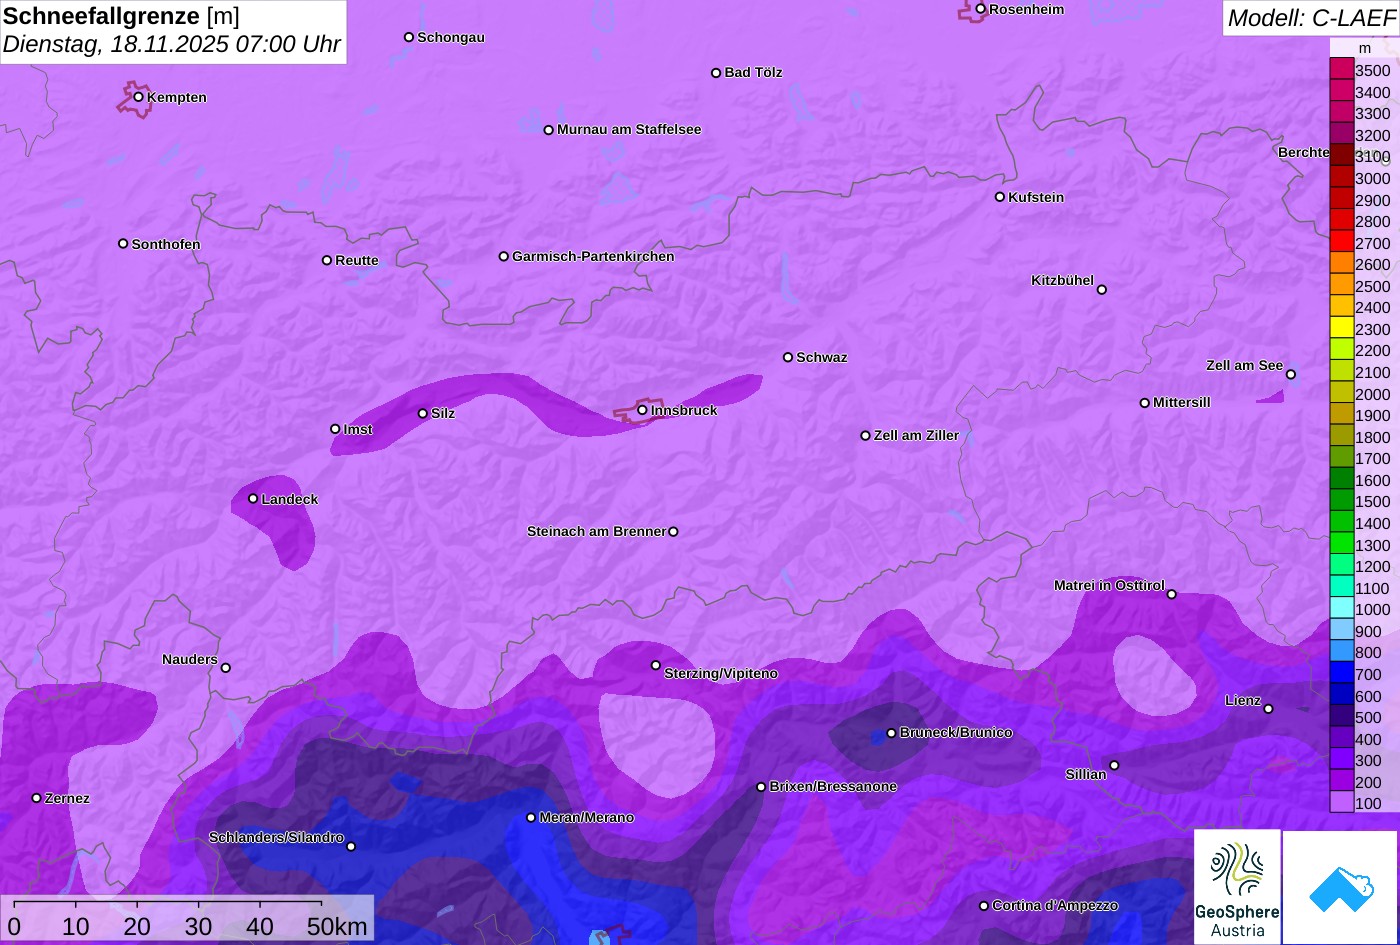Click the 700 m blue legend swatch
This screenshot has width=1400, height=945.
tap(1341, 672)
